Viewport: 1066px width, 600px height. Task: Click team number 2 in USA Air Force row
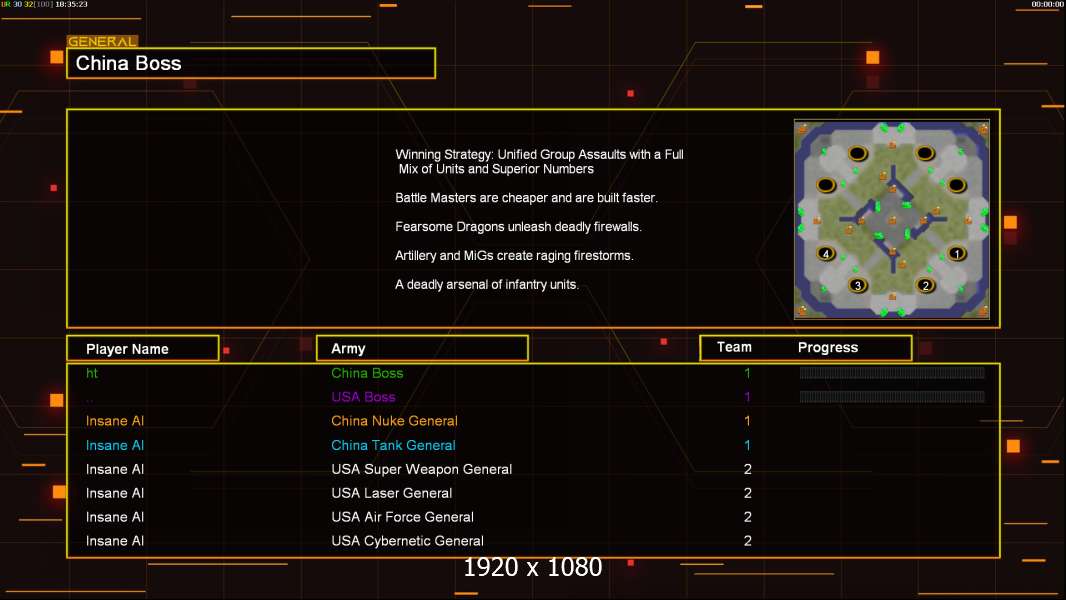[x=748, y=516]
